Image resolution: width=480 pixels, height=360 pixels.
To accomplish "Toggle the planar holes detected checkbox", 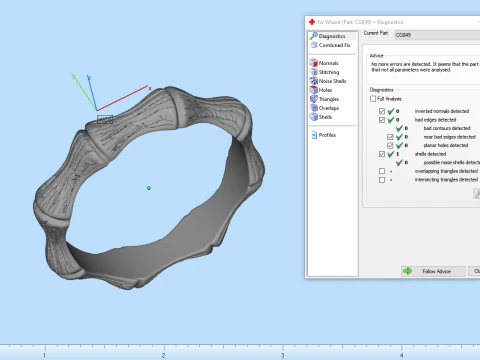I will [390, 145].
